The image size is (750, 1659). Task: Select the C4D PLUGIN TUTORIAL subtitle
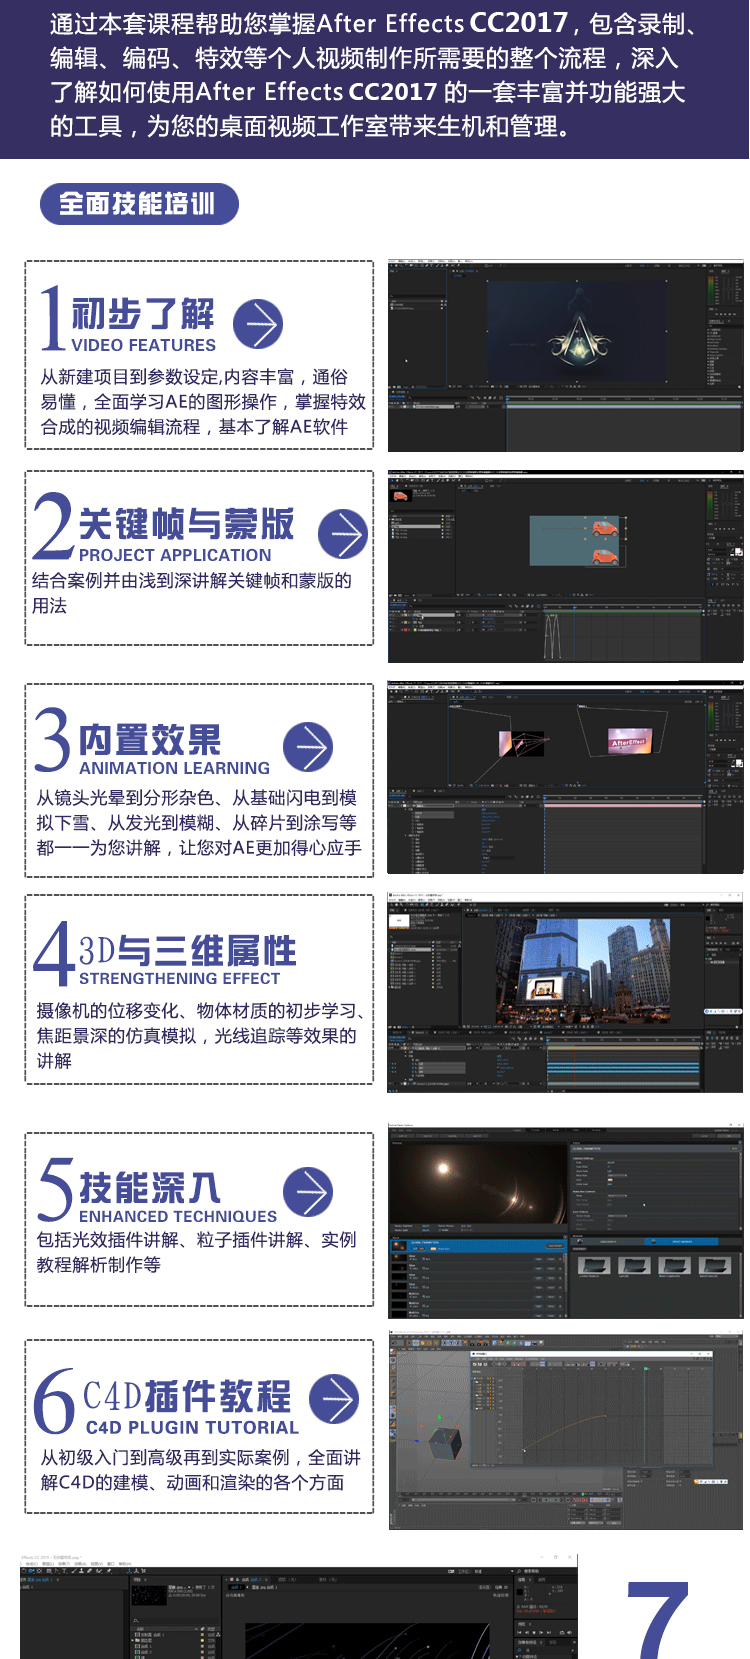tap(192, 1427)
